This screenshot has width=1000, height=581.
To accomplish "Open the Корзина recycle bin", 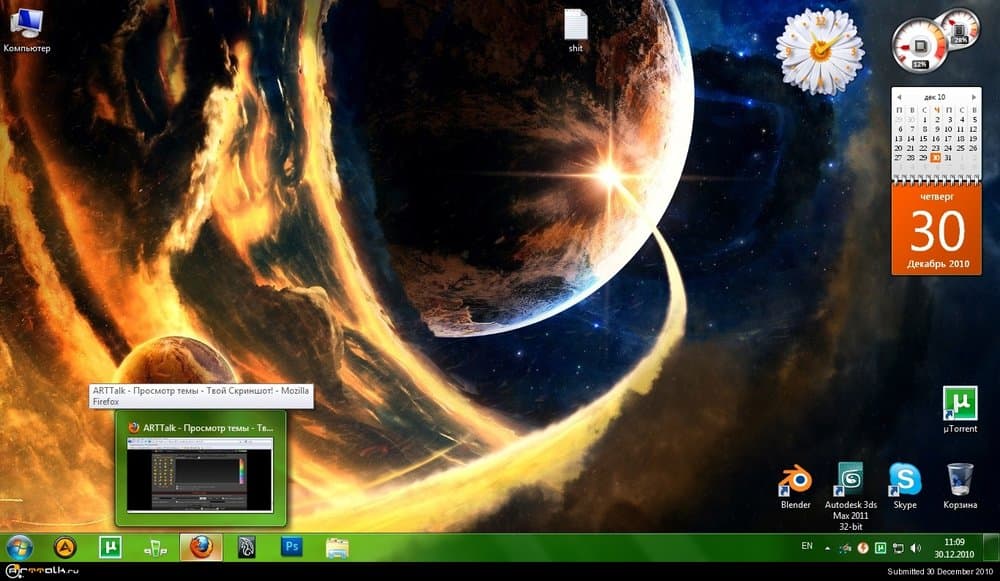I will tap(960, 482).
